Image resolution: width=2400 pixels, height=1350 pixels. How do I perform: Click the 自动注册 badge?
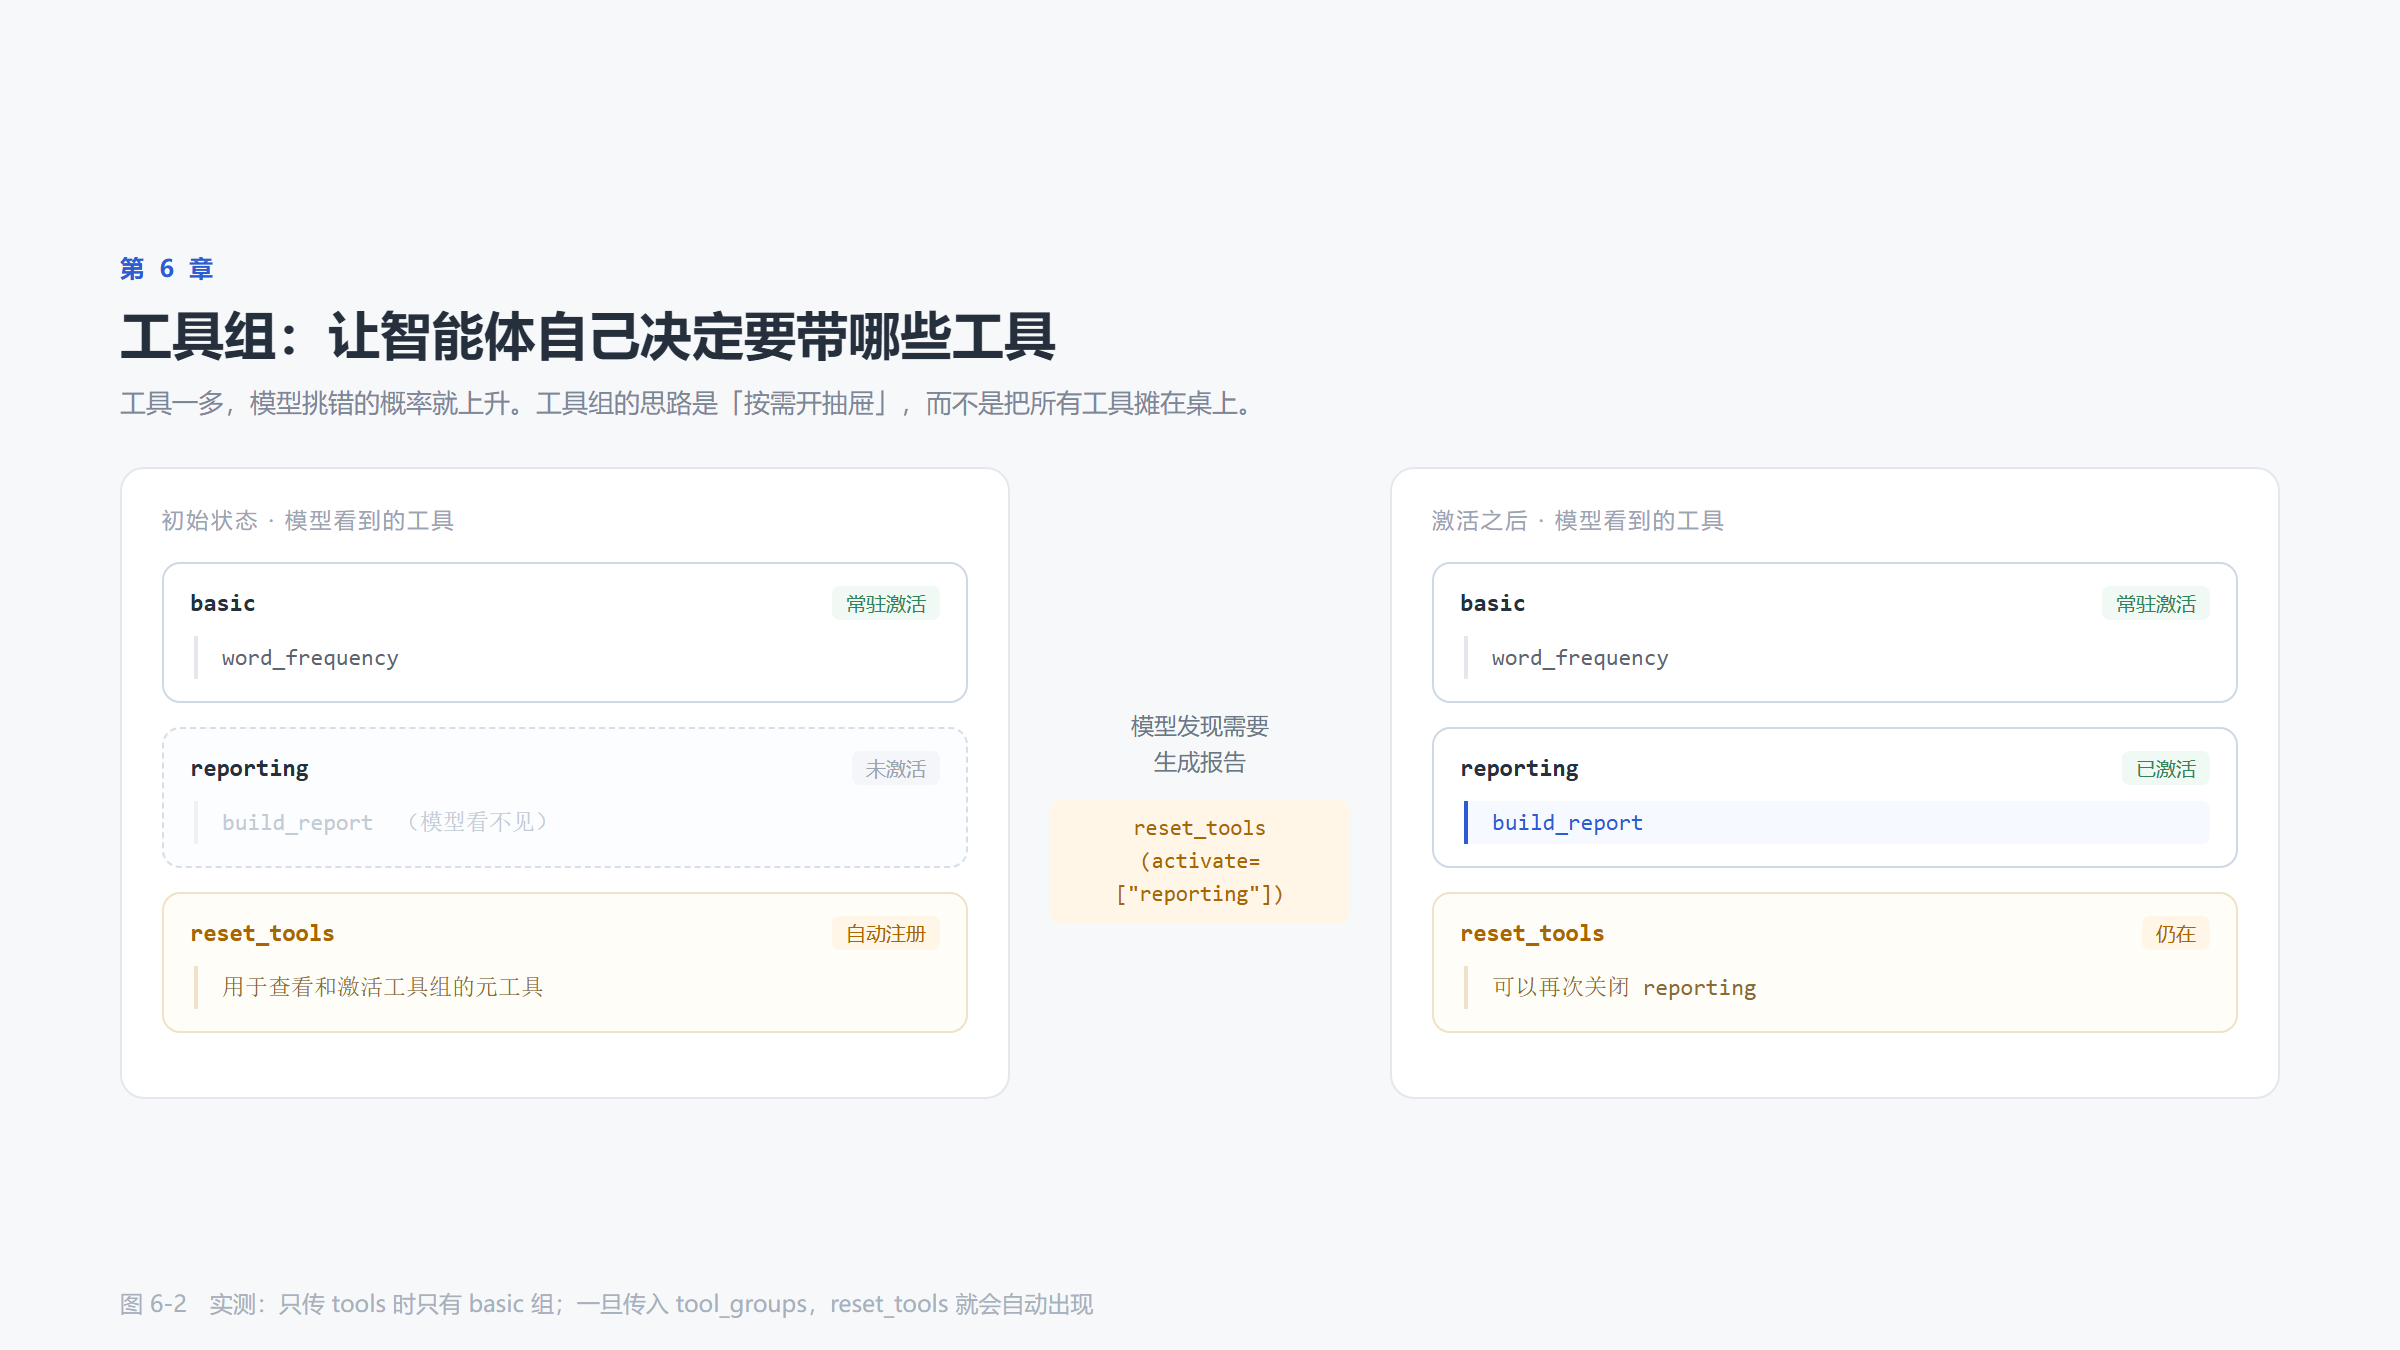coord(886,934)
